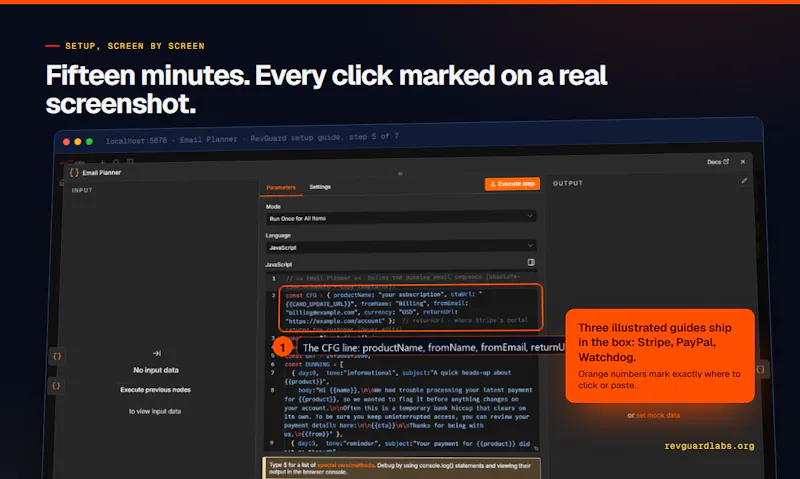This screenshot has height=479, width=800.
Task: Click the OUTPUT panel heading
Action: [x=567, y=183]
